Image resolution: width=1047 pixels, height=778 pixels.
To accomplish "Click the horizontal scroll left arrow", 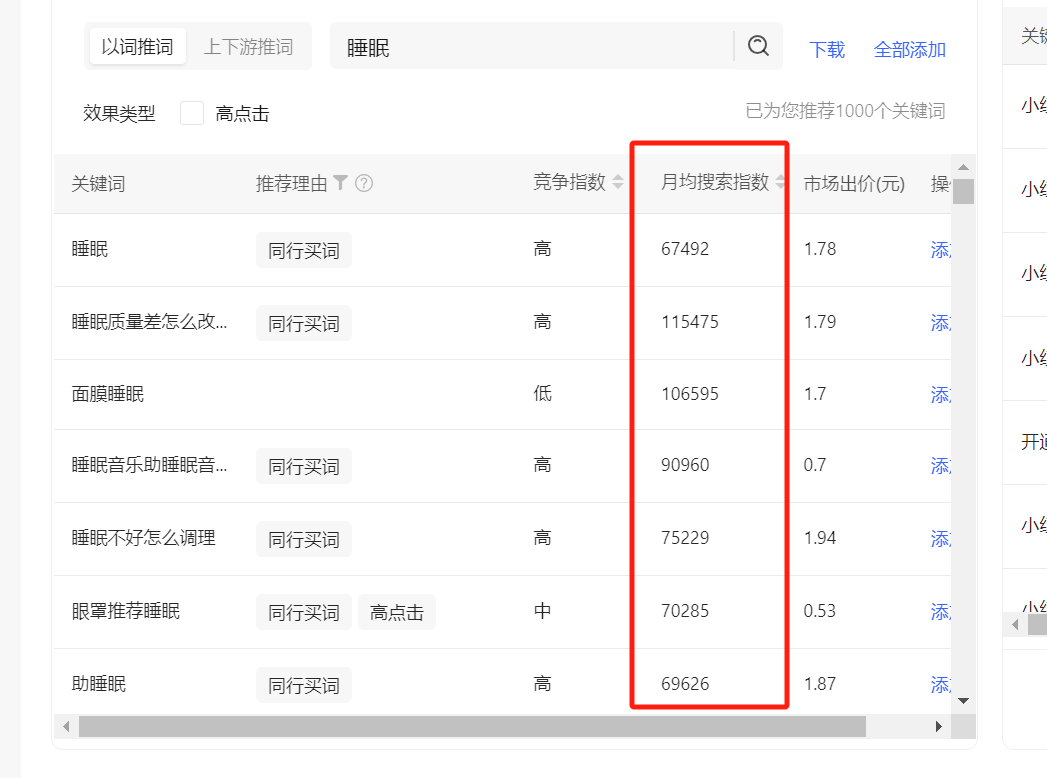I will pyautogui.click(x=65, y=726).
